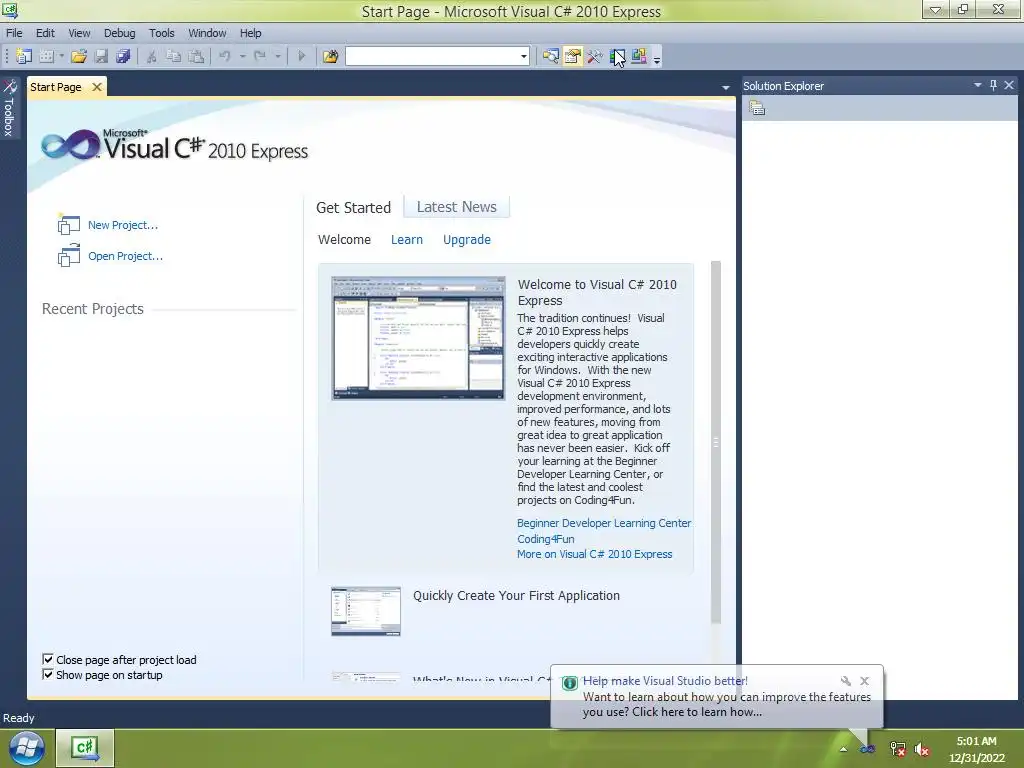
Task: Expand the Find combo box dropdown arrow
Action: point(524,56)
